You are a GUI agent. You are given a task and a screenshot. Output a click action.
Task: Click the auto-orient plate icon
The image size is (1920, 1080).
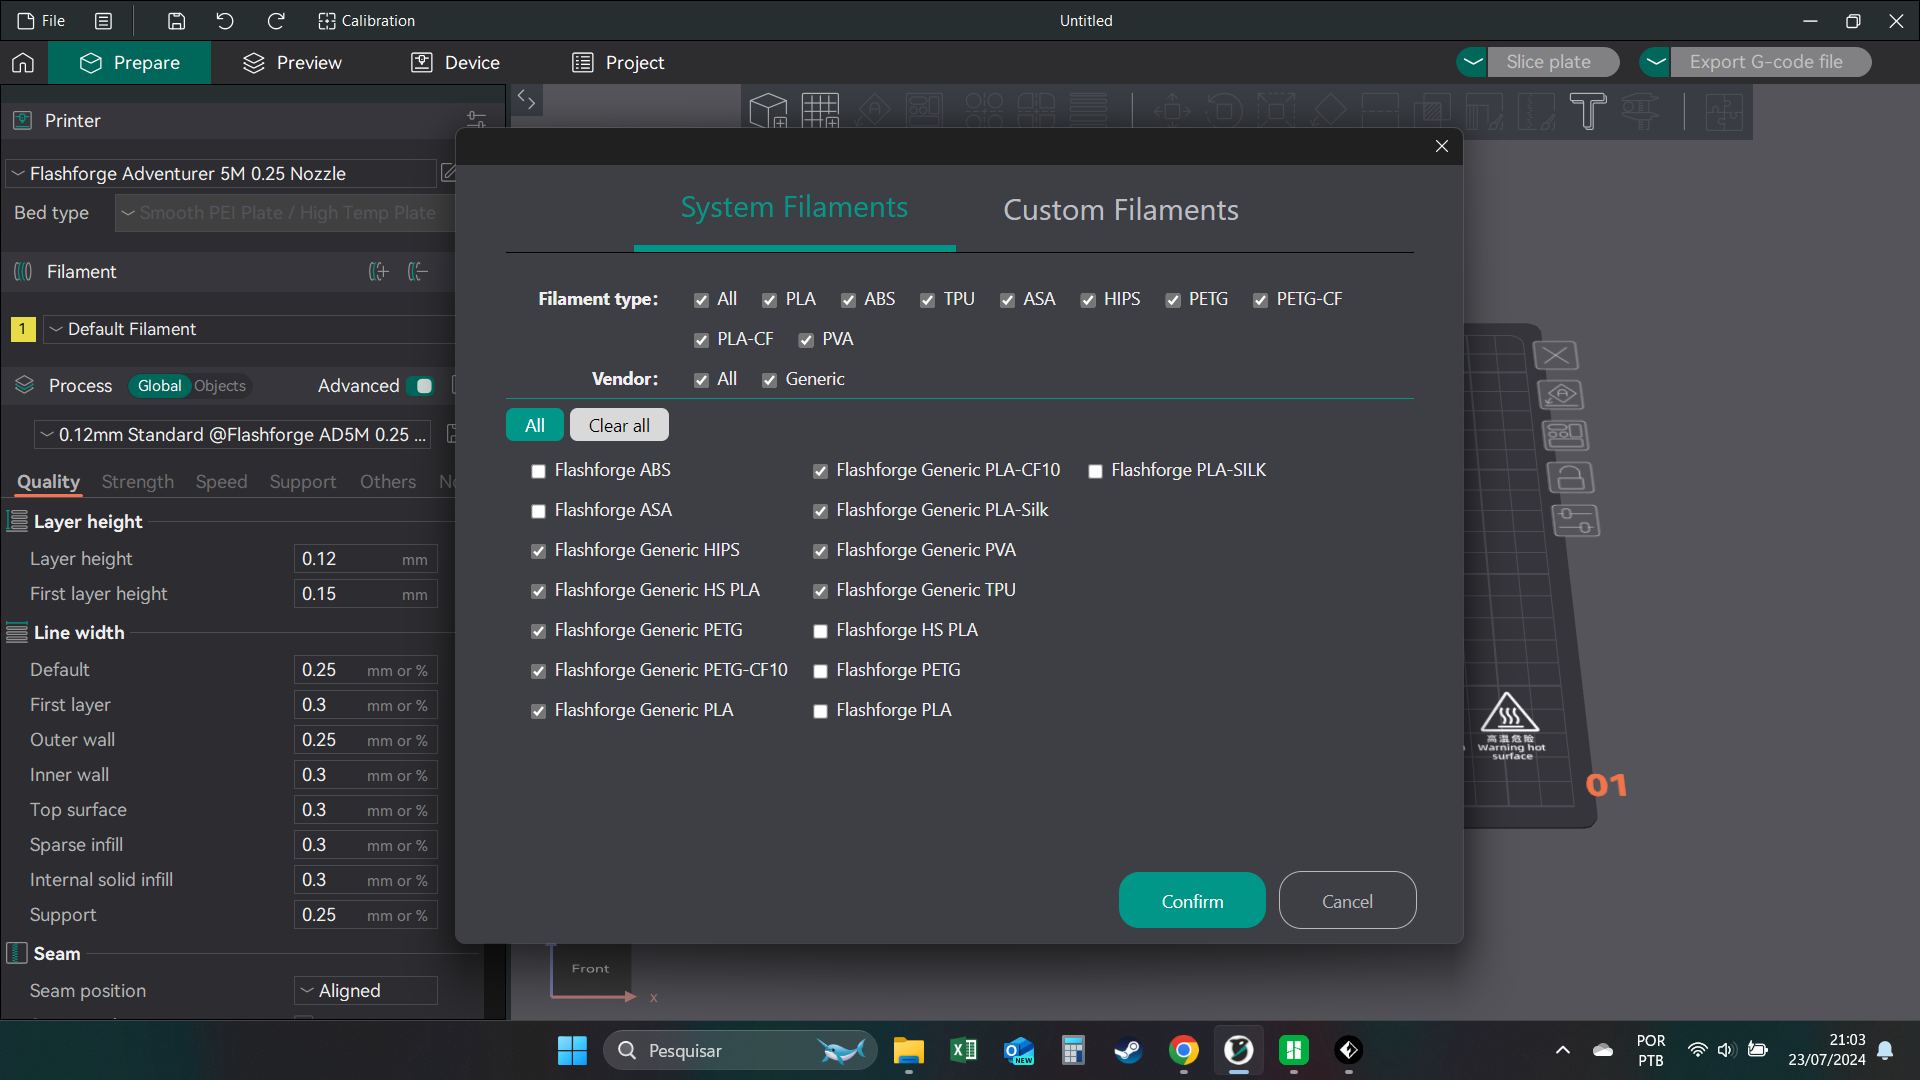[x=1561, y=395]
